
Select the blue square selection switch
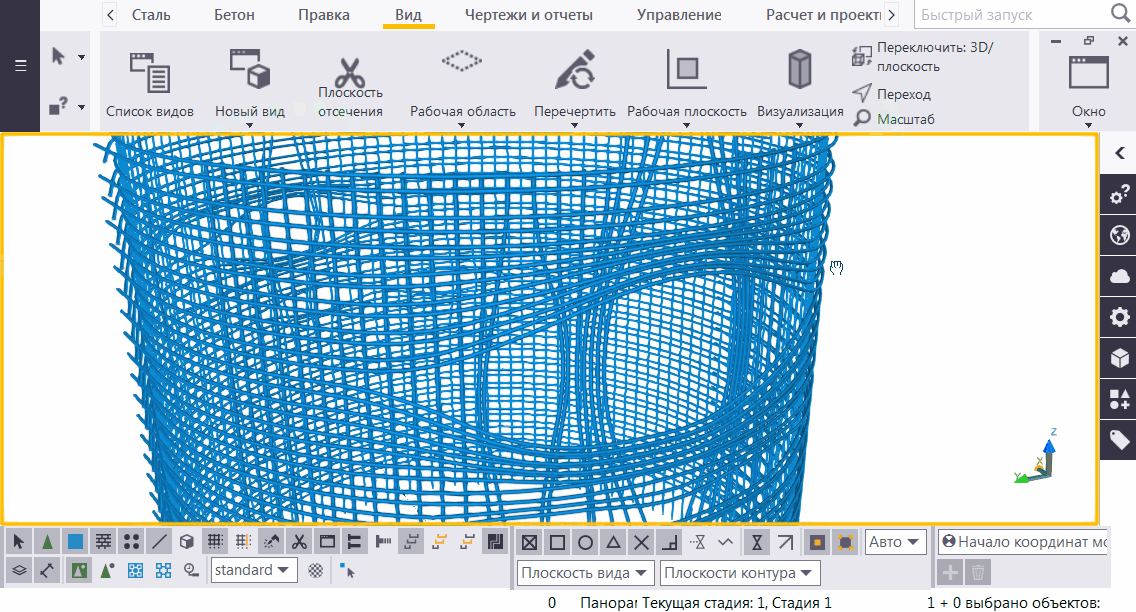tap(75, 542)
